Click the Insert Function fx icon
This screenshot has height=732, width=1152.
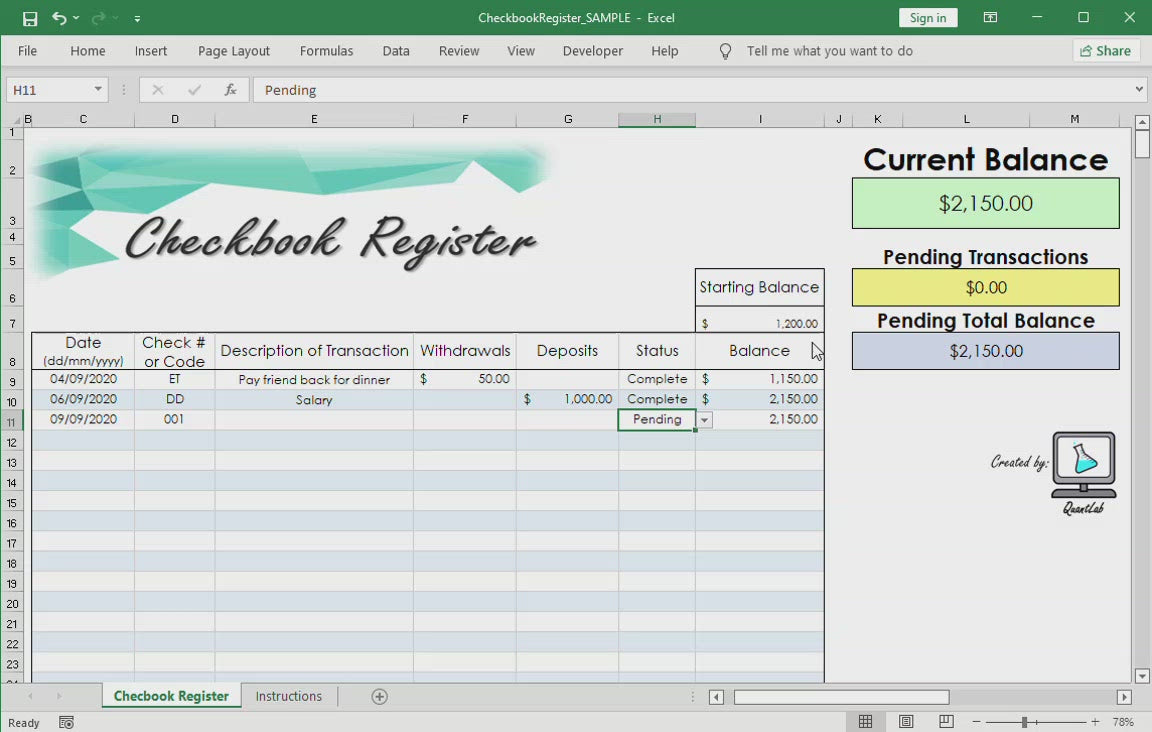(230, 90)
